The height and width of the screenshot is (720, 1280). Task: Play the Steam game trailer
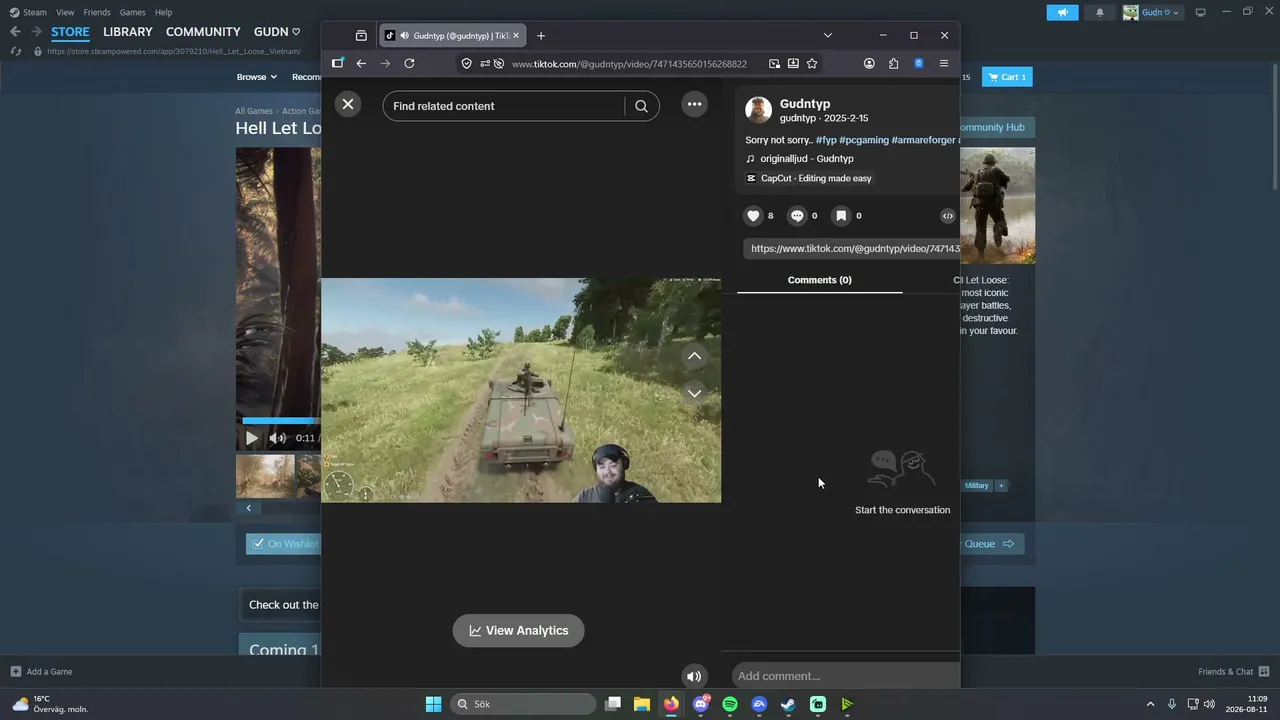(251, 438)
